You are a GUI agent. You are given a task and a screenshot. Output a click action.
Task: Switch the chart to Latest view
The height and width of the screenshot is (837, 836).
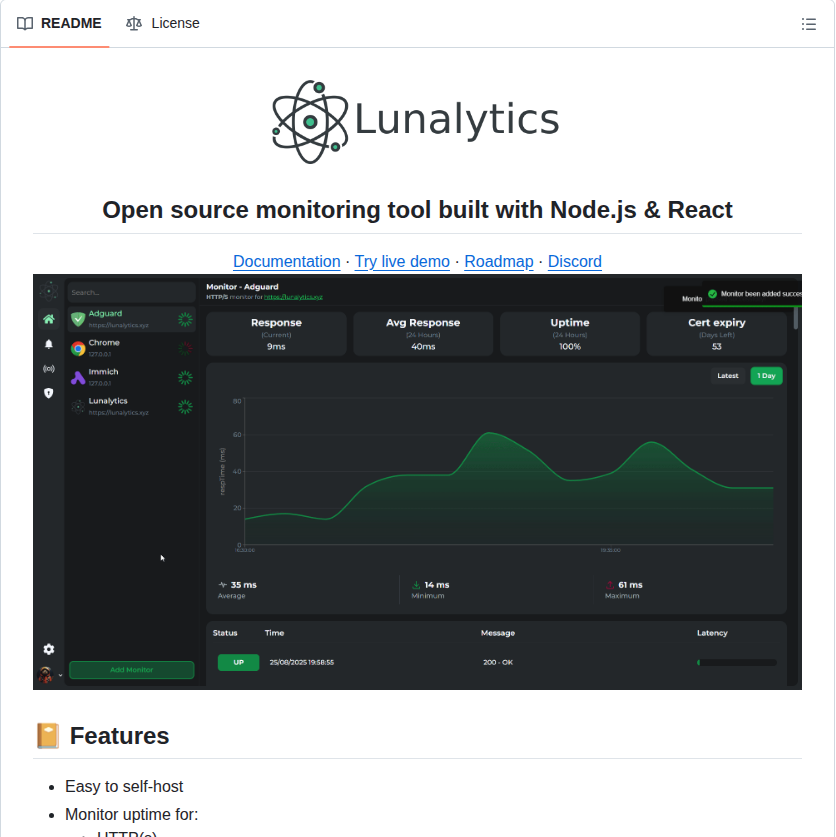click(x=727, y=376)
